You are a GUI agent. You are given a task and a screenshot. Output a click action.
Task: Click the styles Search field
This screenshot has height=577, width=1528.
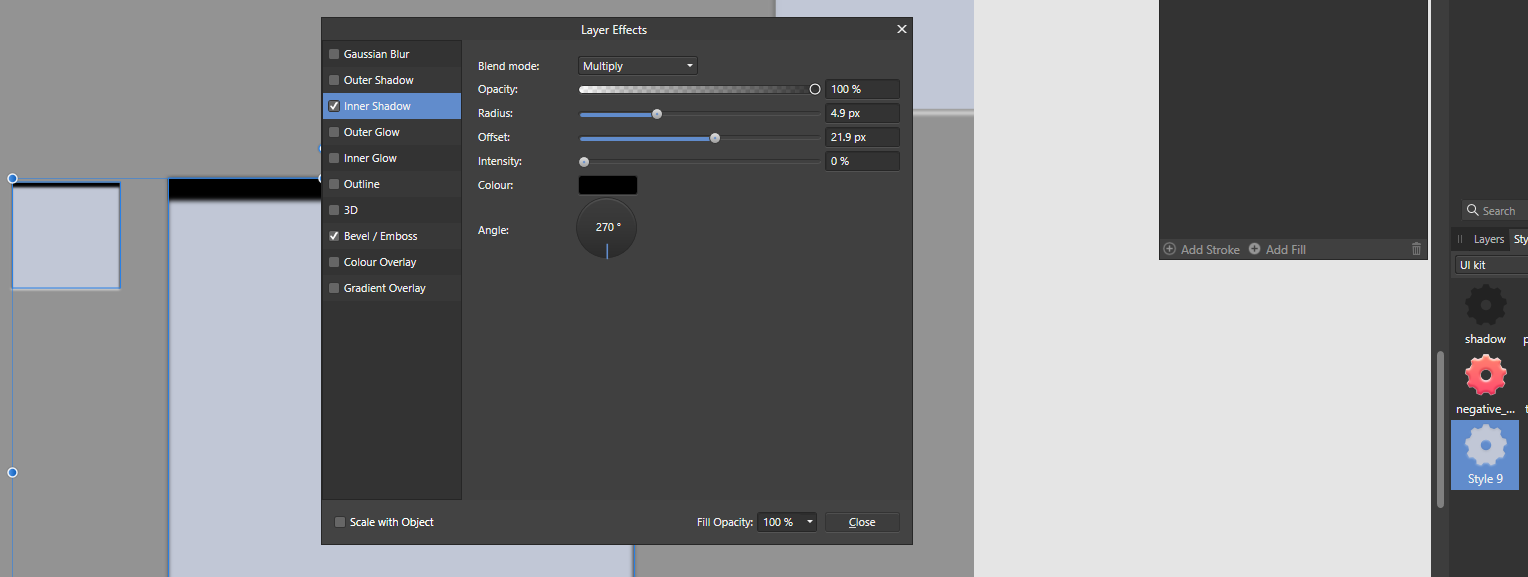tap(1495, 210)
